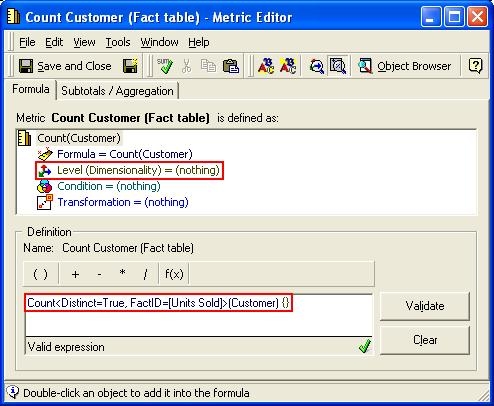Click the Help question mark icon
The width and height of the screenshot is (494, 406).
[475, 66]
